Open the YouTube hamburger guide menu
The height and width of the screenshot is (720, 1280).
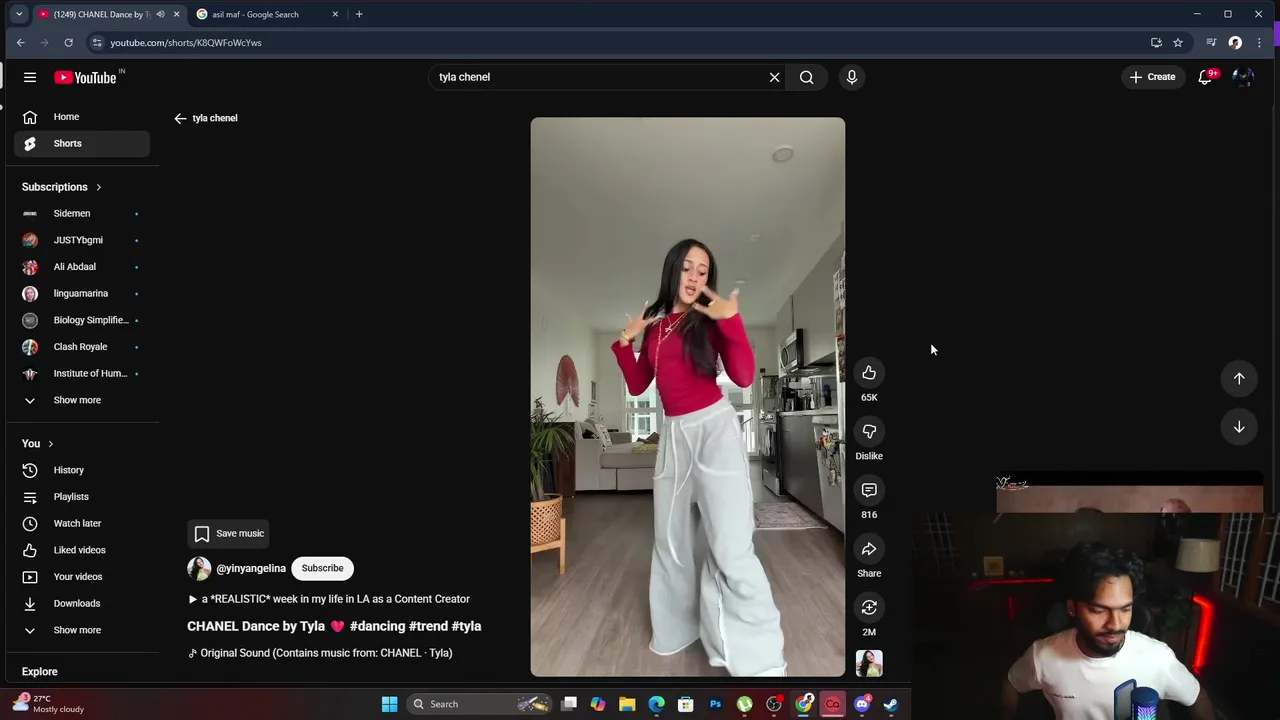(x=30, y=77)
